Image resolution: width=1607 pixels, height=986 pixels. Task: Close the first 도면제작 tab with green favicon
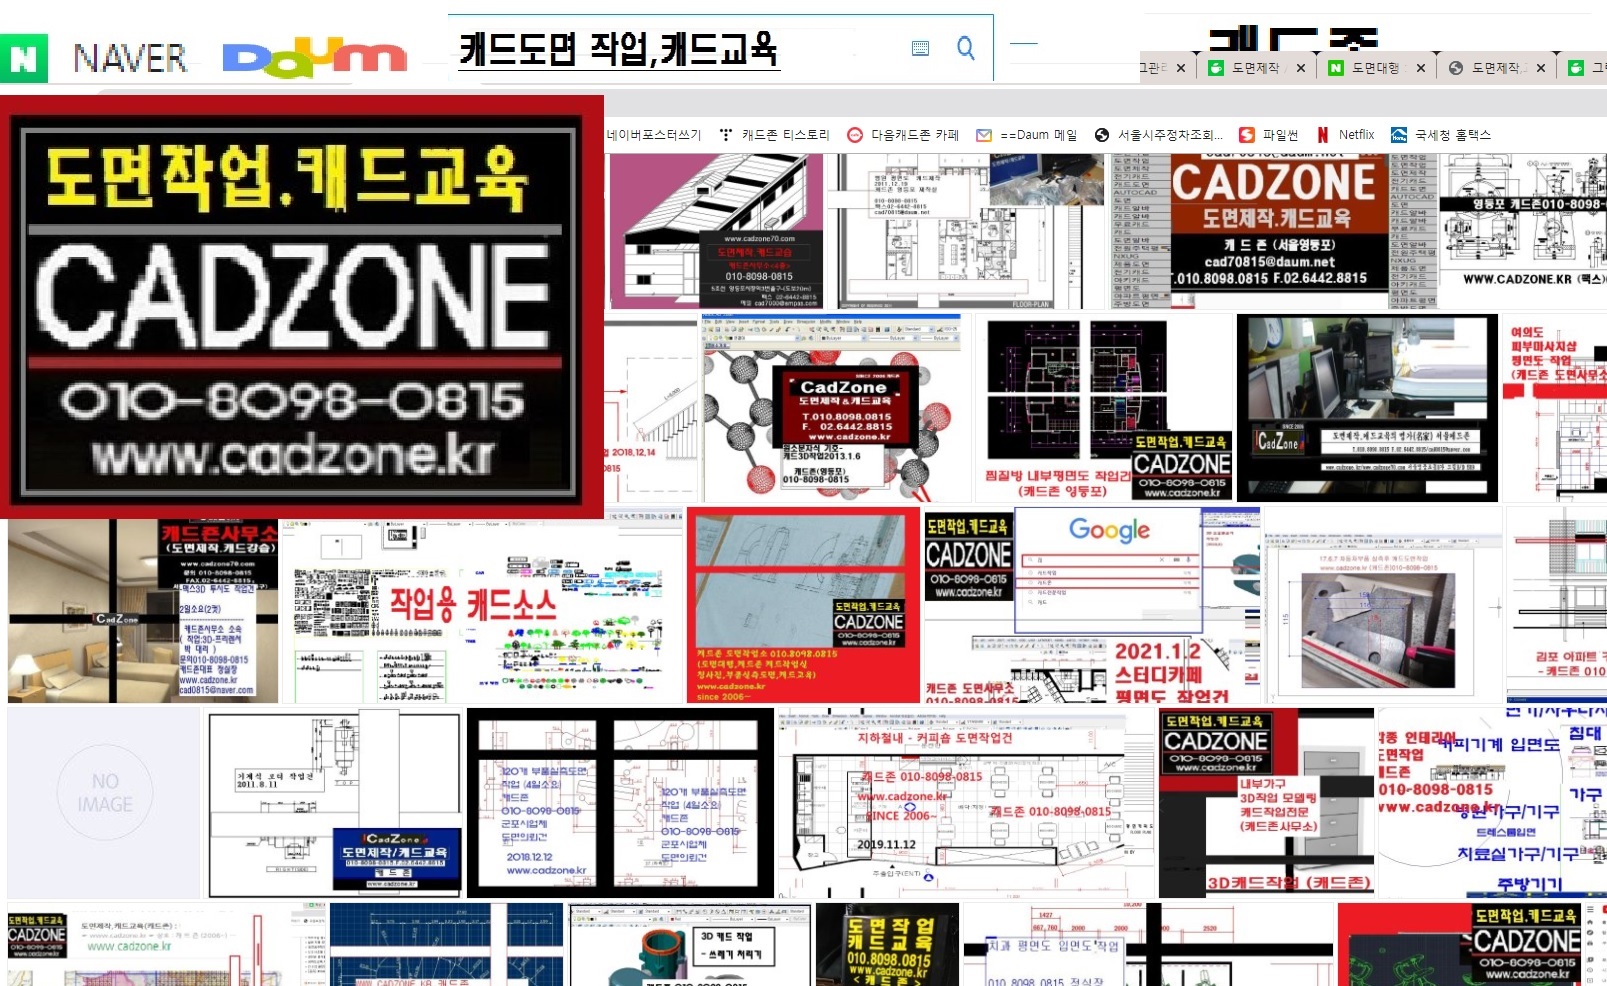click(1300, 68)
